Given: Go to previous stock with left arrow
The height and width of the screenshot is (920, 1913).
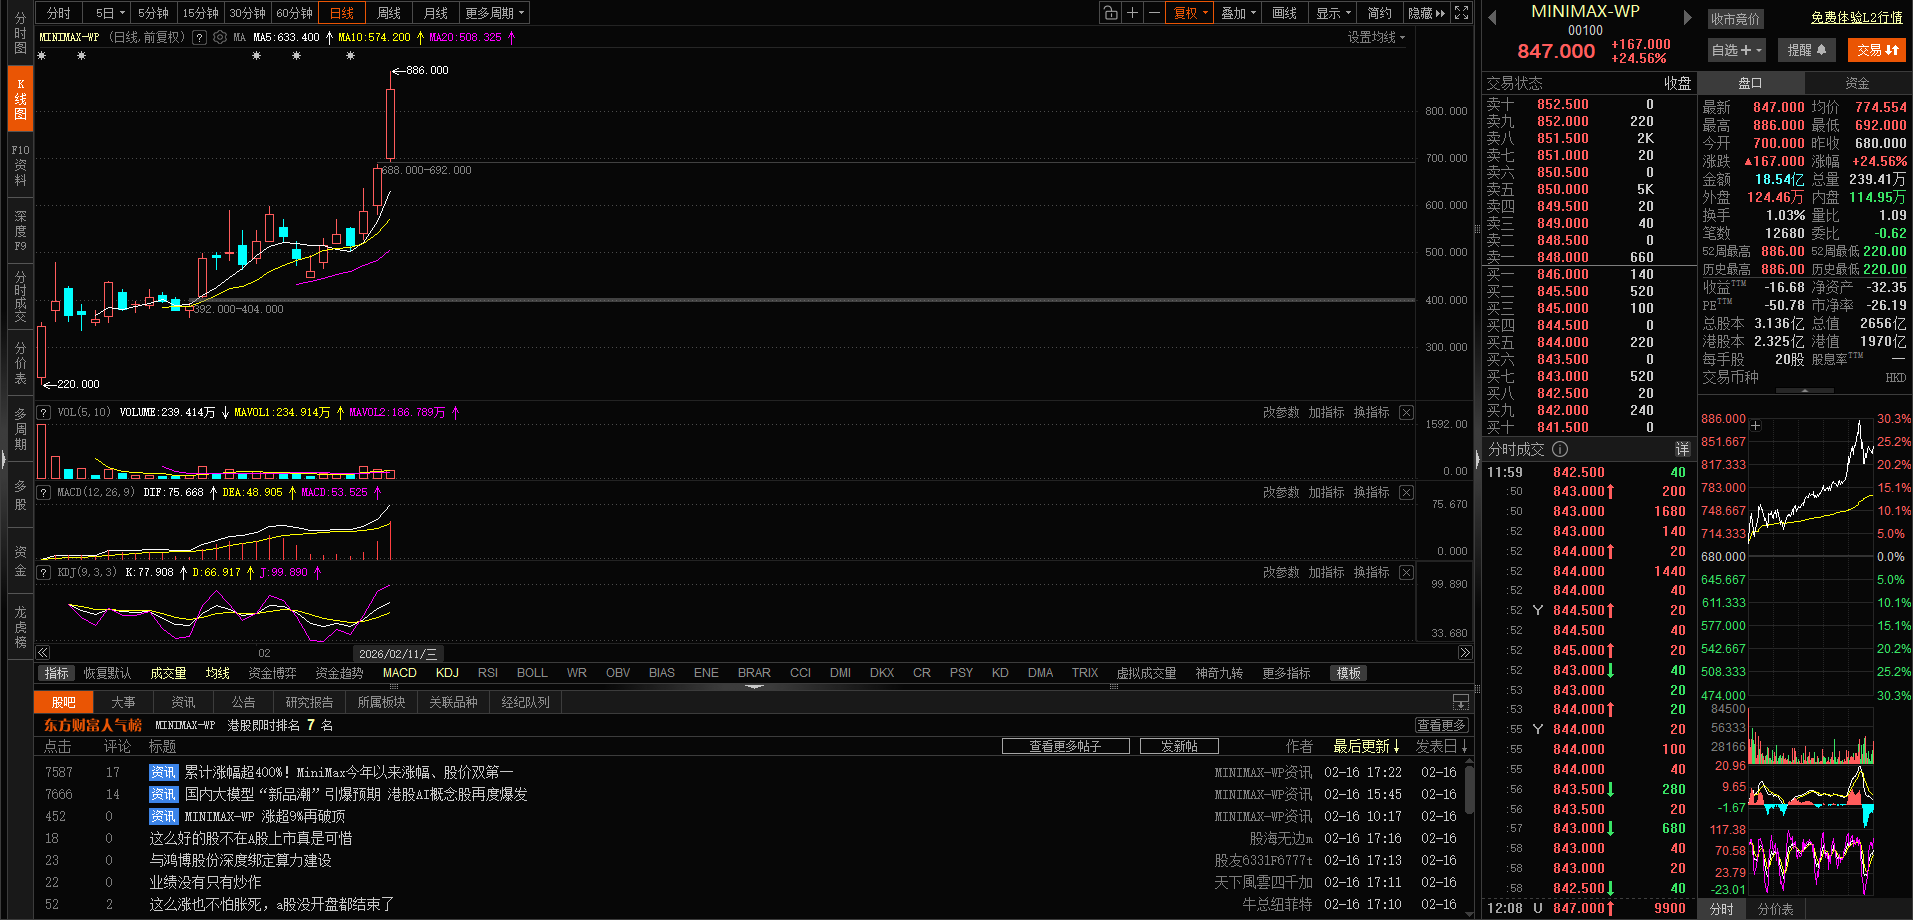Looking at the screenshot, I should pyautogui.click(x=1492, y=17).
